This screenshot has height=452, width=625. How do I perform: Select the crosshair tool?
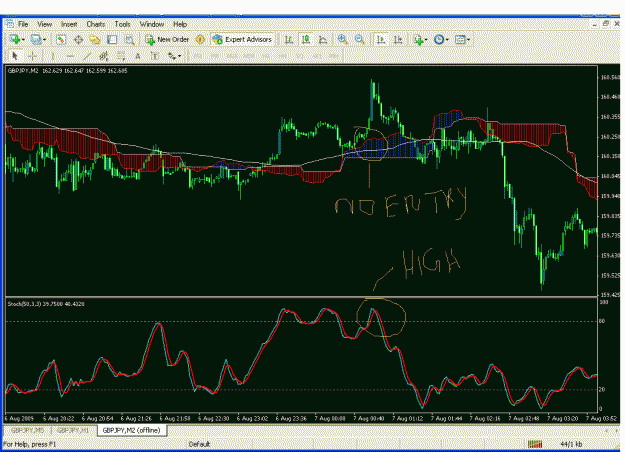point(33,56)
